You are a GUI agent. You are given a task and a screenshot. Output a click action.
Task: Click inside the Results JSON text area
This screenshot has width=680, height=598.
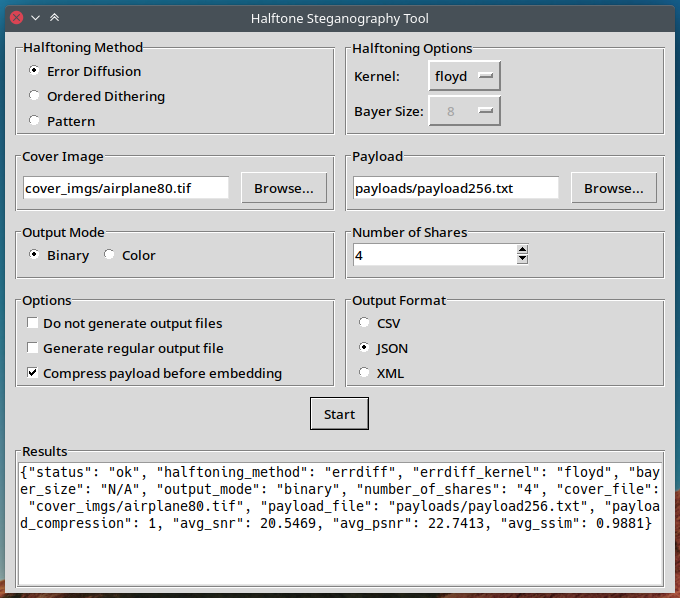point(340,524)
